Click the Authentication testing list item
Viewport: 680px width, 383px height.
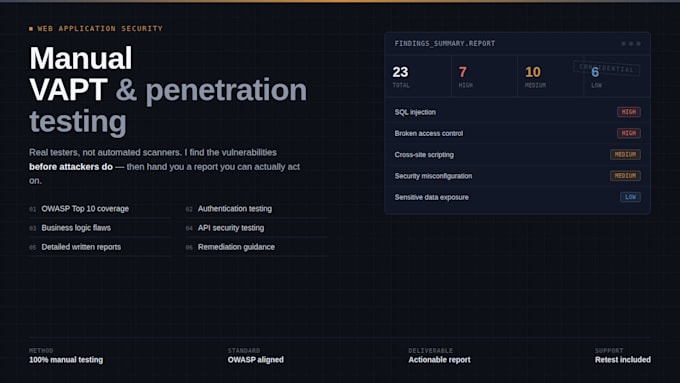256,209
